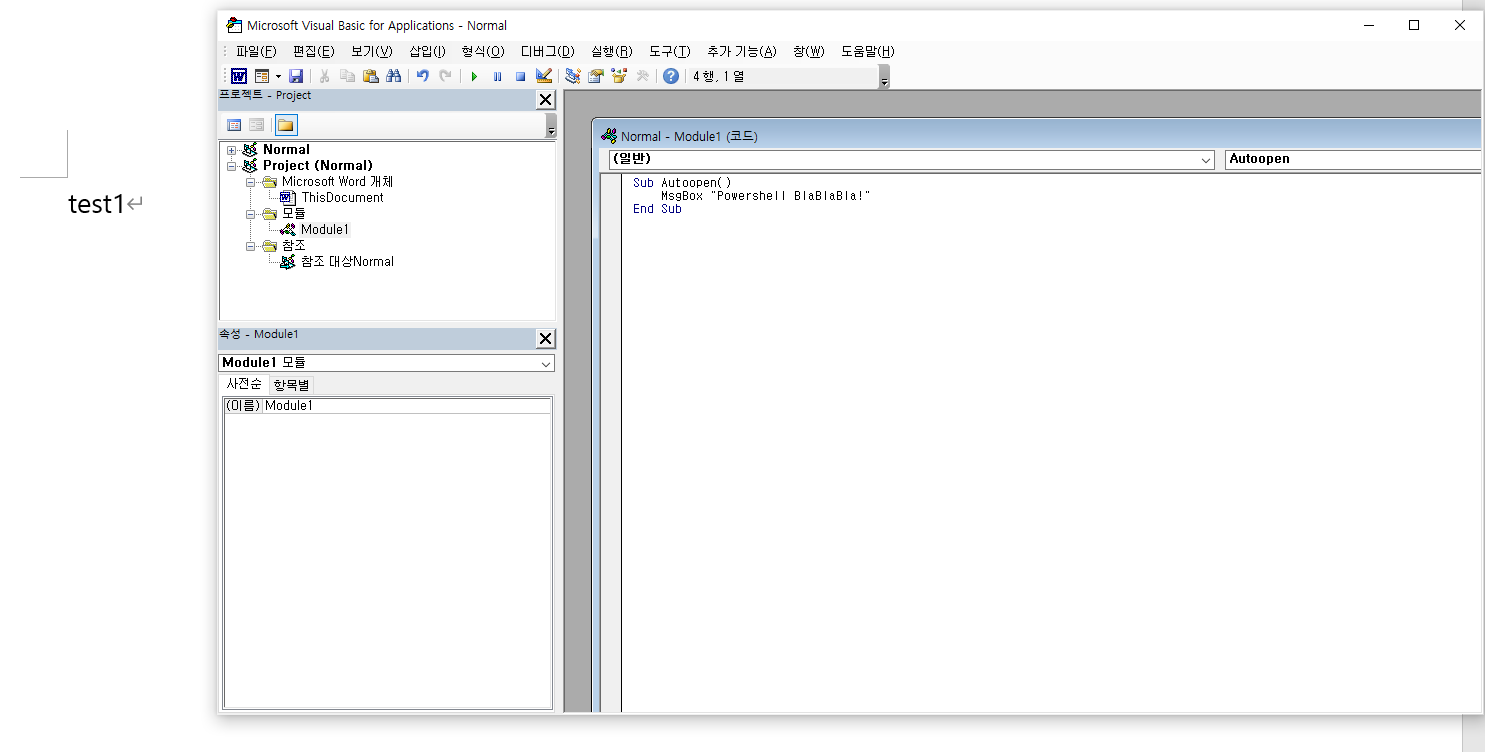The width and height of the screenshot is (1485, 752).
Task: Open the (일반) object dropdown in code window
Action: click(x=1206, y=160)
